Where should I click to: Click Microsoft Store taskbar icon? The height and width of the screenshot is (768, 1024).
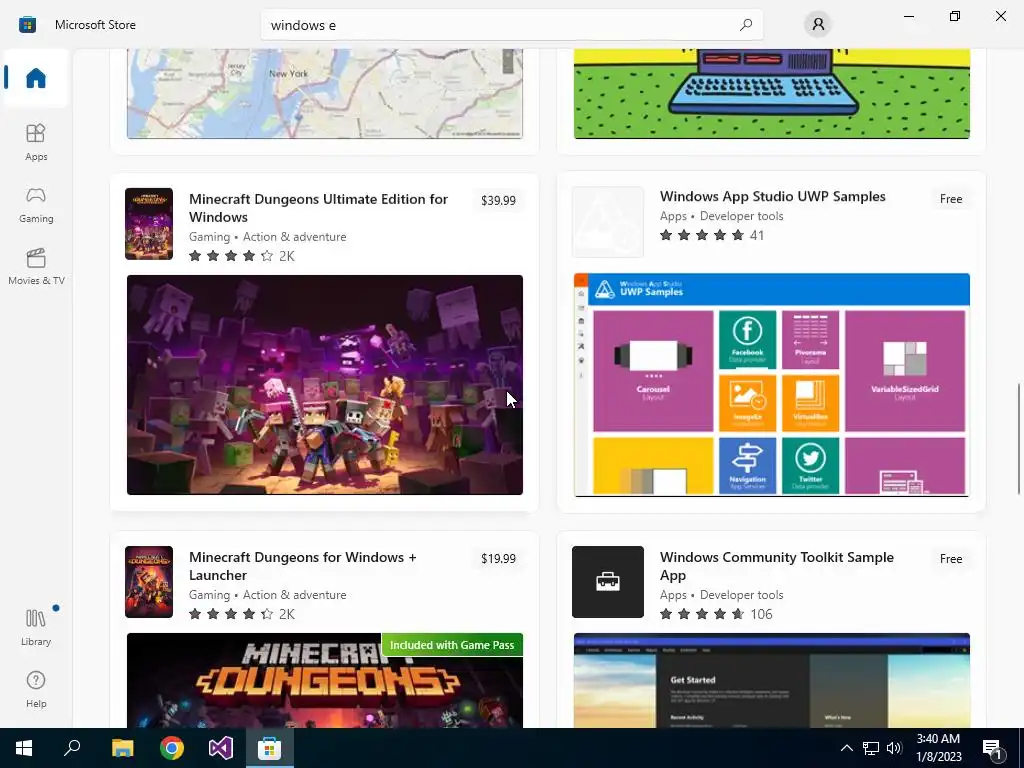coord(269,748)
